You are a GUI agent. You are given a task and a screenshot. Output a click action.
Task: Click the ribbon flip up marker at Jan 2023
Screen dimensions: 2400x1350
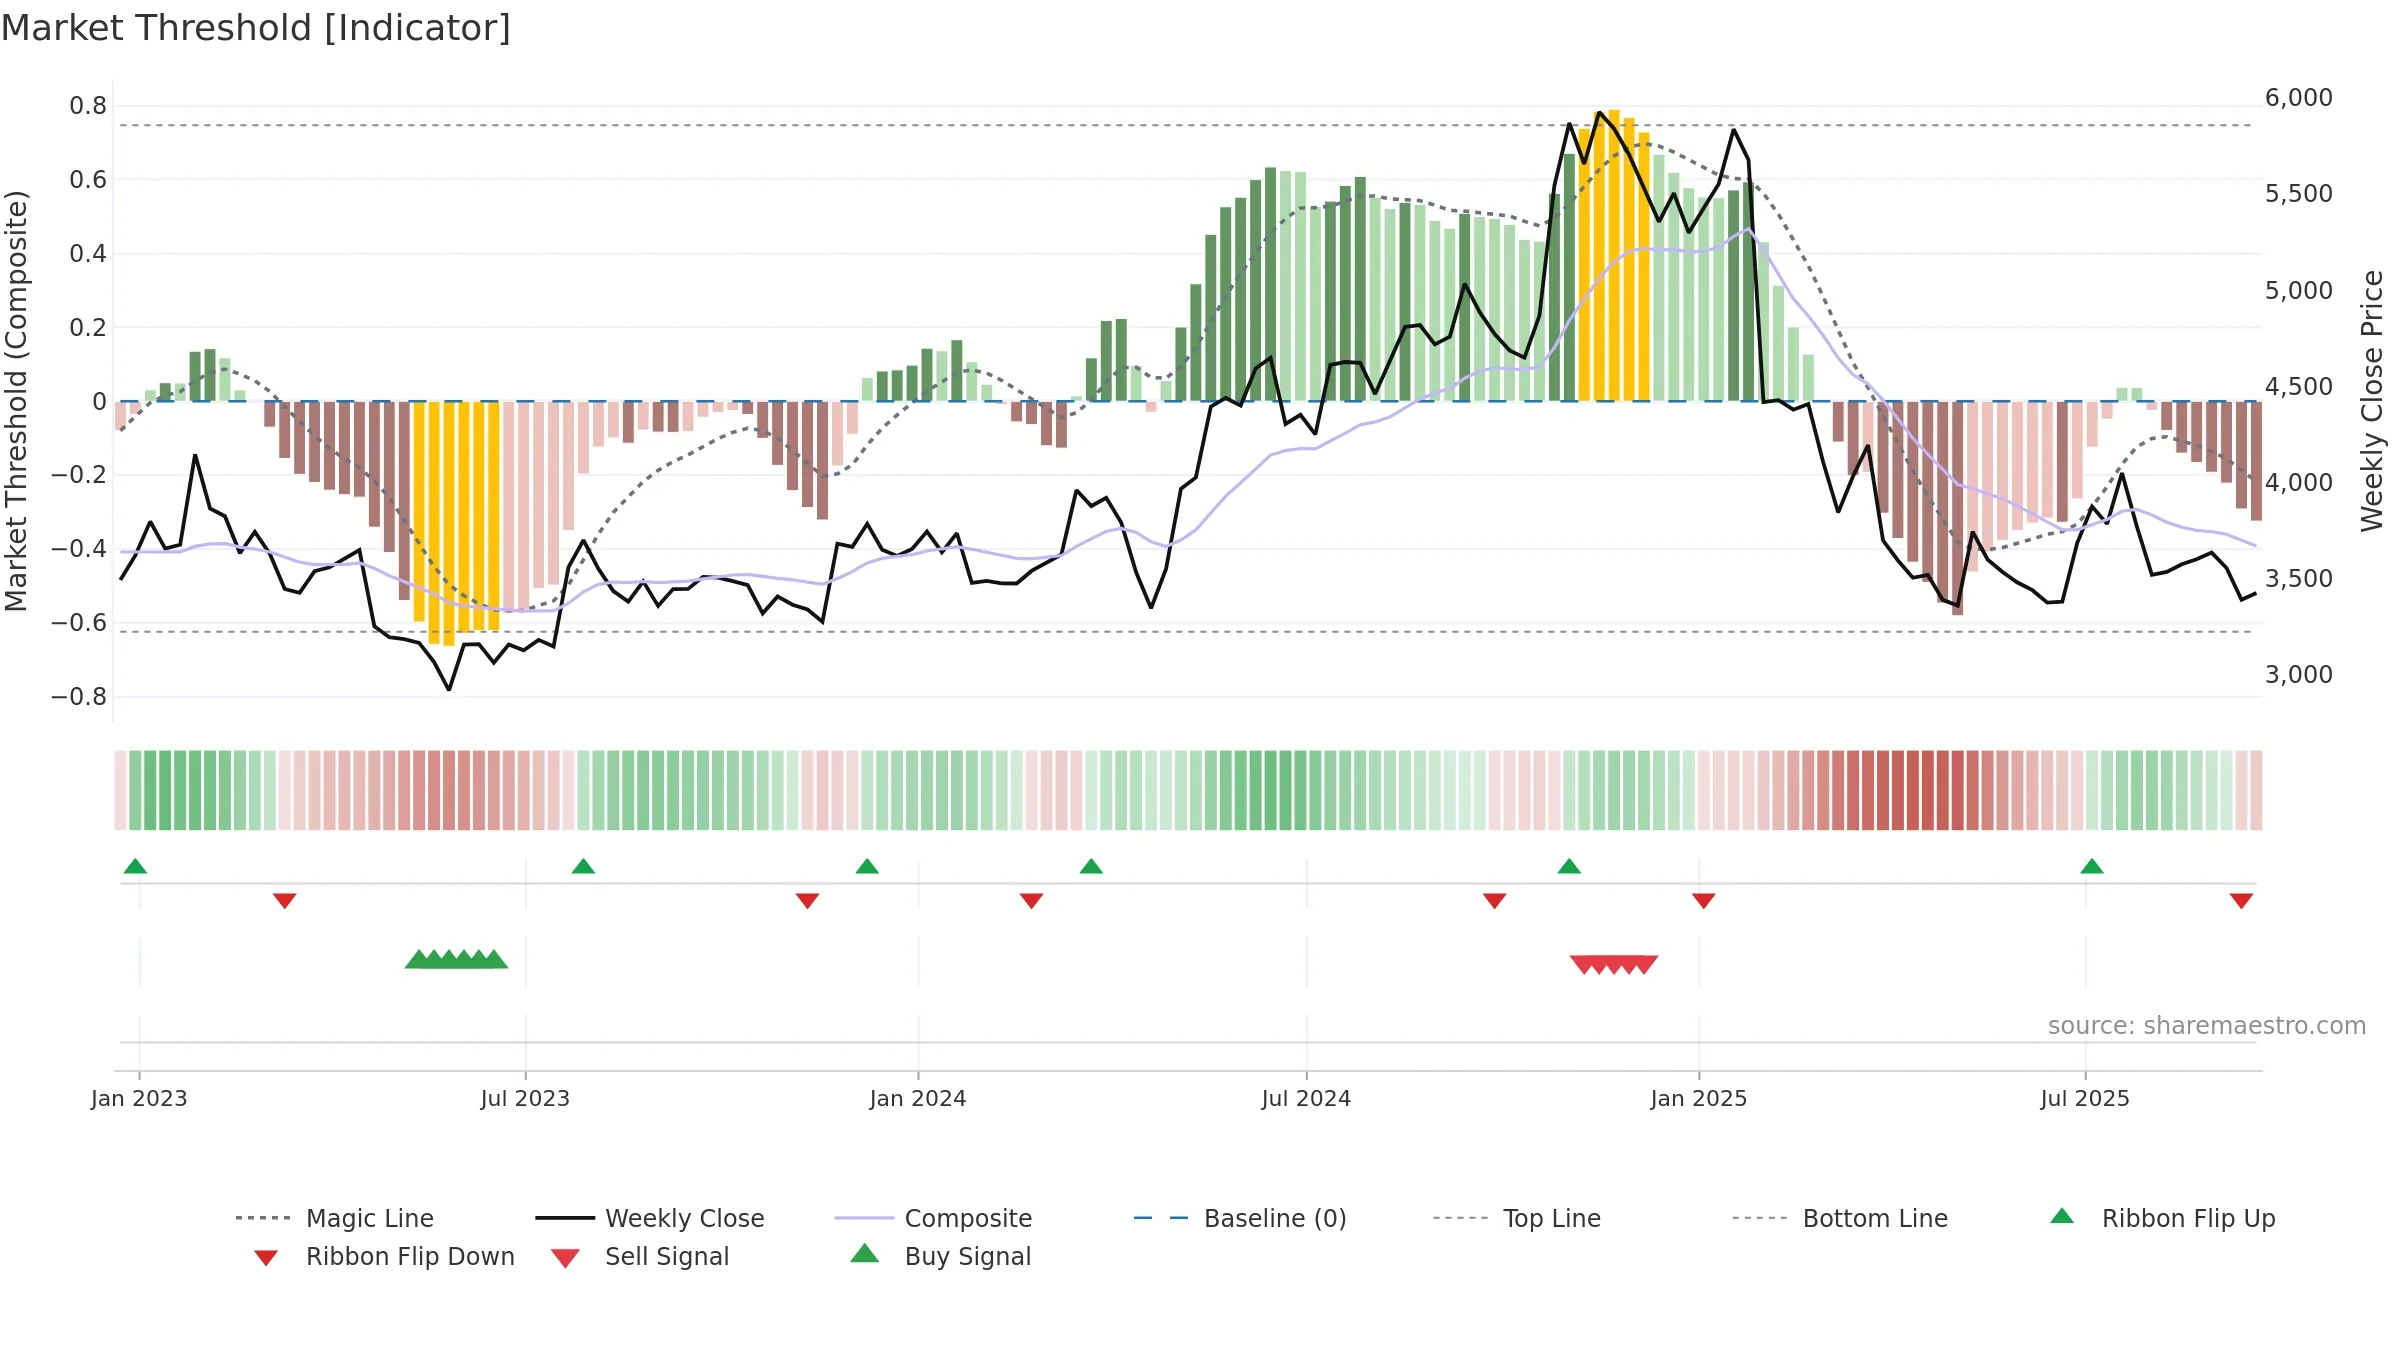click(x=135, y=866)
